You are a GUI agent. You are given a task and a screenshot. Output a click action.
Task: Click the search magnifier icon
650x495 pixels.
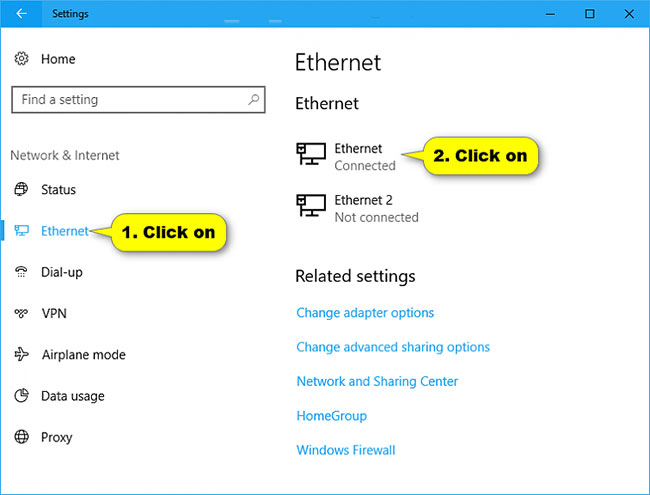[254, 99]
